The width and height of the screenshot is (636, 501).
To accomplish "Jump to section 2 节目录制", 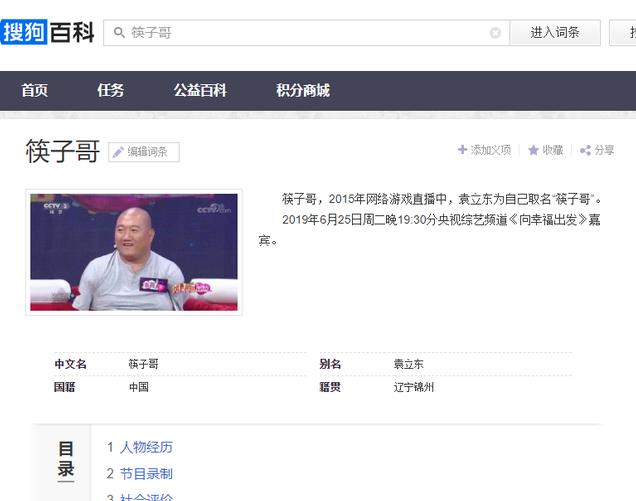I will tap(146, 473).
